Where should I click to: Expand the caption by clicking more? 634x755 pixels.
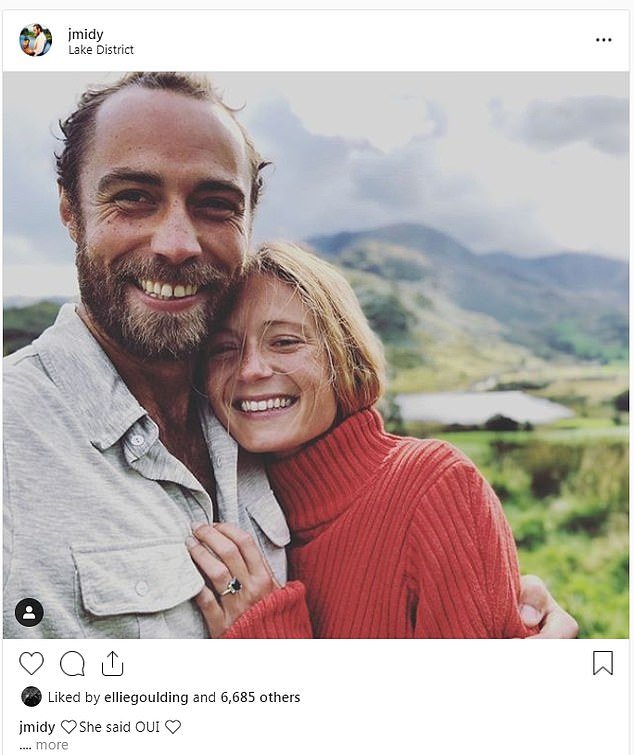[52, 745]
